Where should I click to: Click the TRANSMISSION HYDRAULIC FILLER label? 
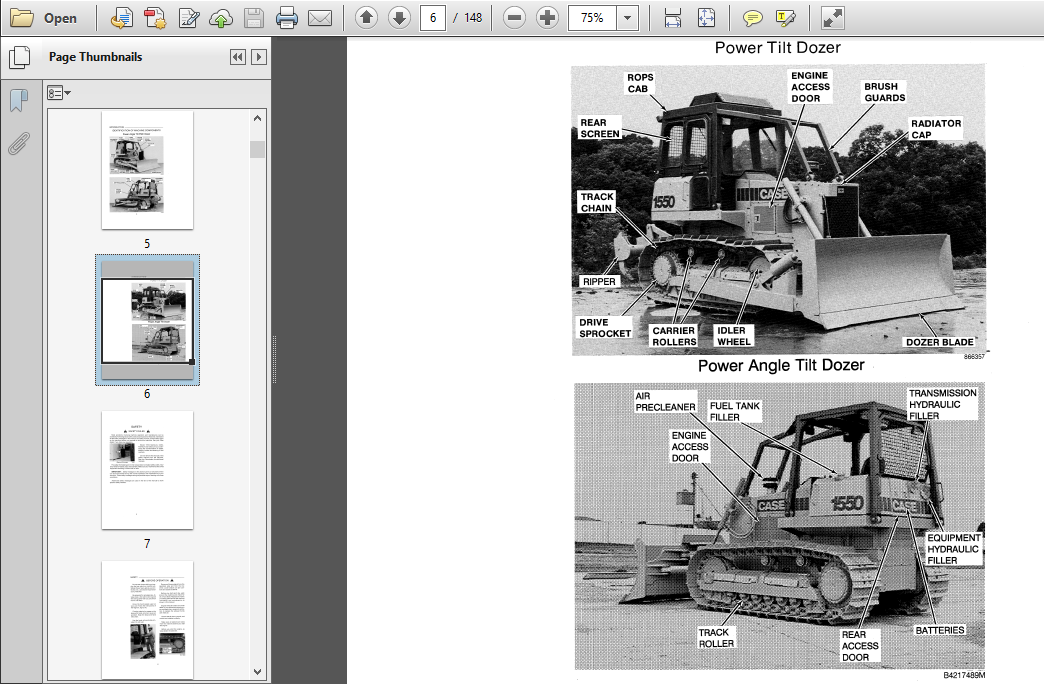(942, 404)
